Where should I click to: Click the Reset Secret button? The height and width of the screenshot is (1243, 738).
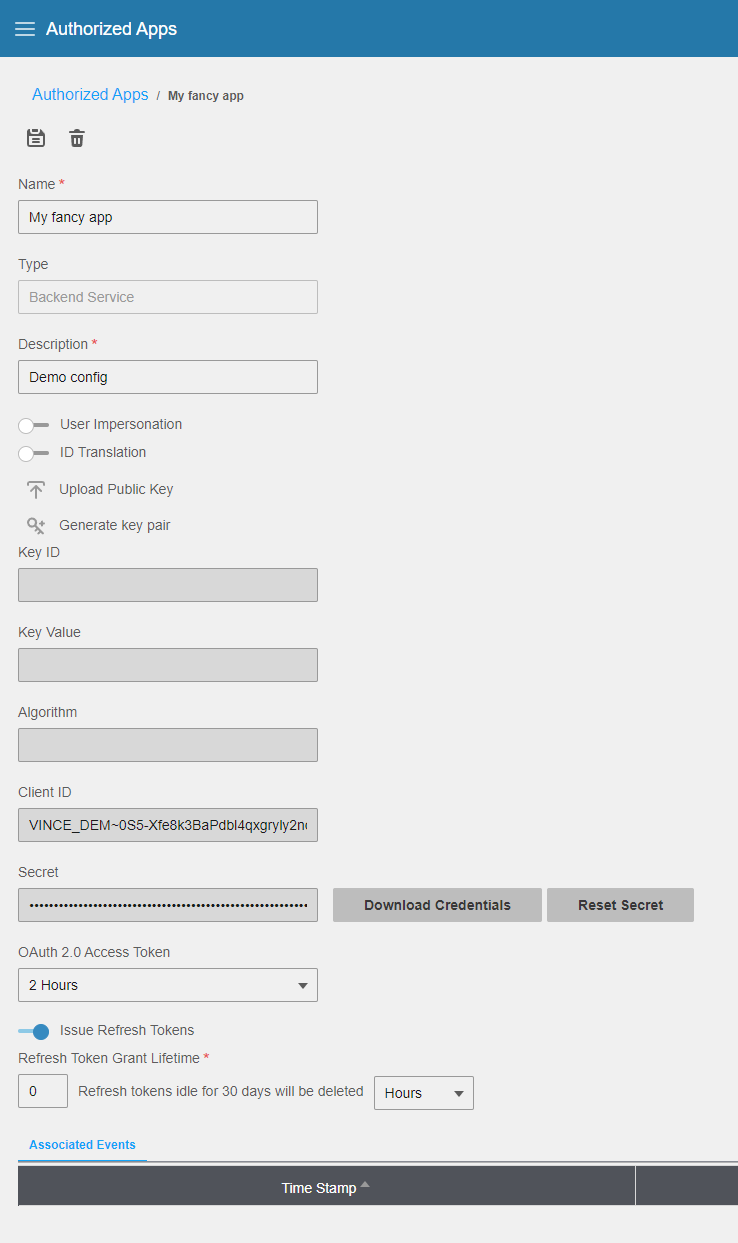[620, 905]
